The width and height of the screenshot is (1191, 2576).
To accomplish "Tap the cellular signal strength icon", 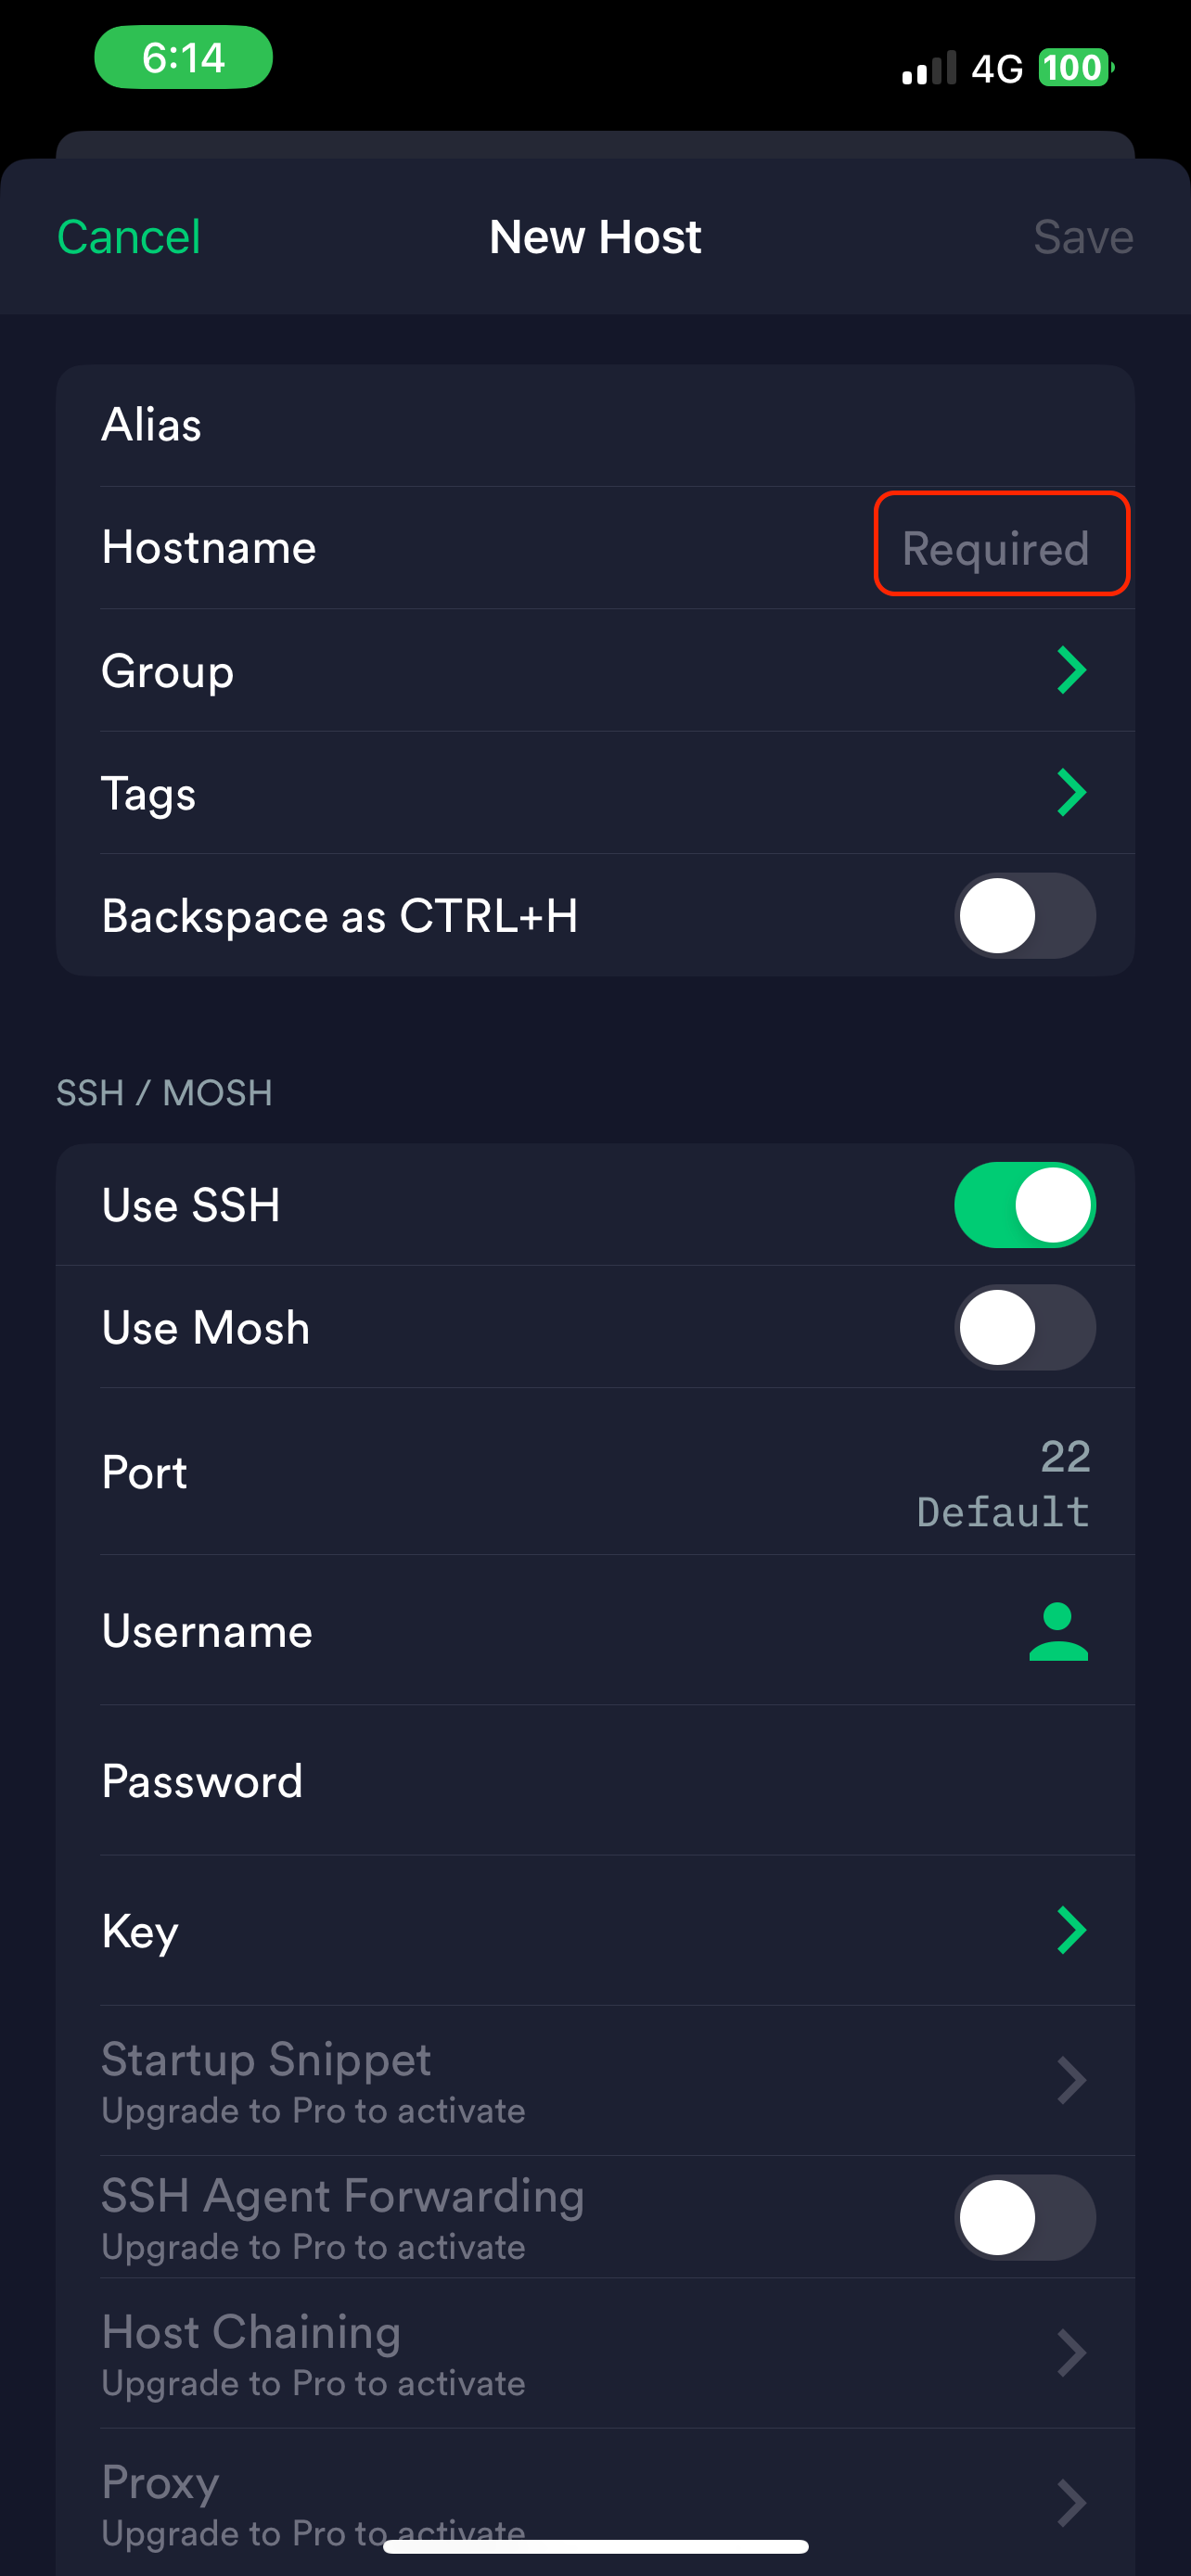I will tap(929, 69).
